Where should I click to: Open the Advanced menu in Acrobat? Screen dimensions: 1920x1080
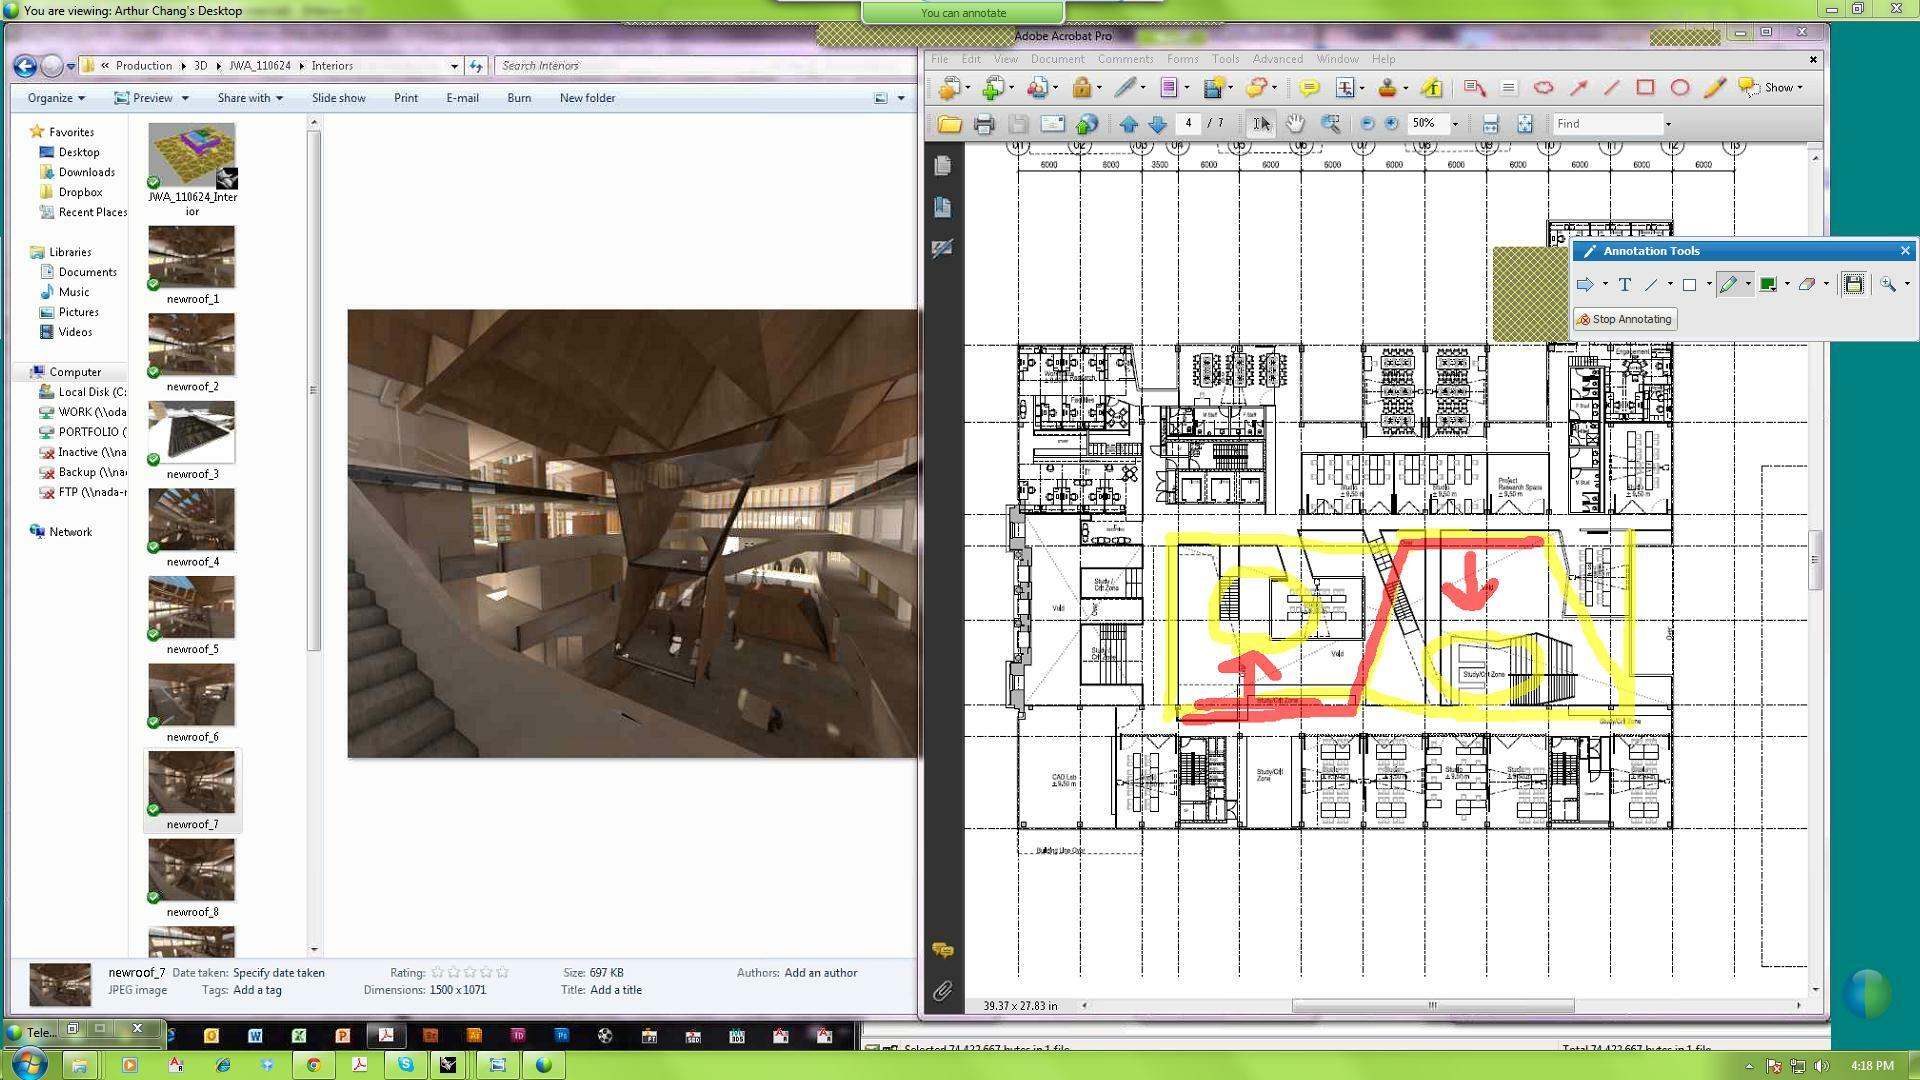1277,59
